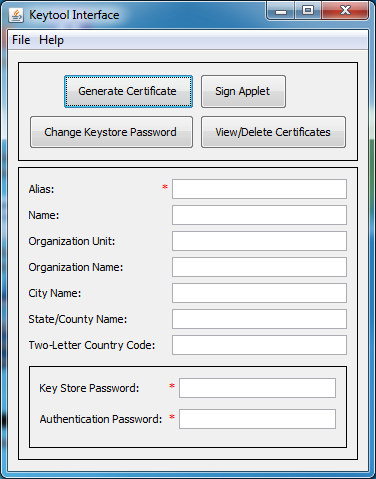Open View/Delete Certificates
Screen dimensions: 376x479
273,132
